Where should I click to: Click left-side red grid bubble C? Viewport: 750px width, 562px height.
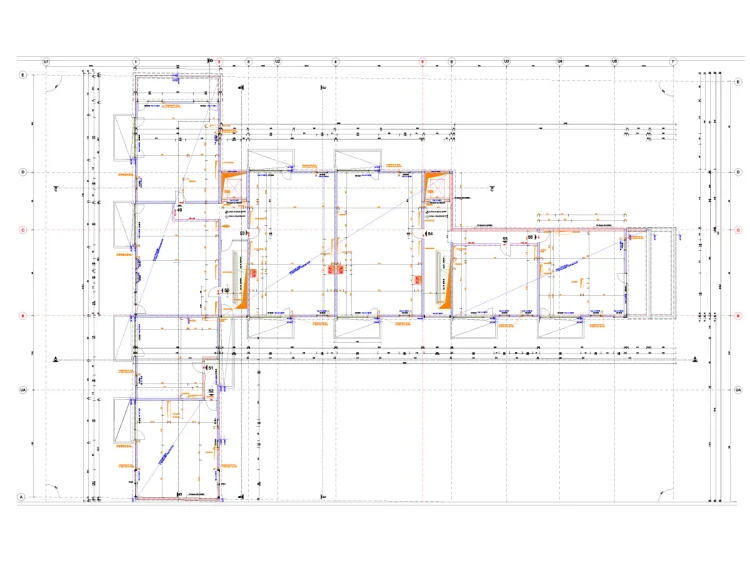pos(22,230)
